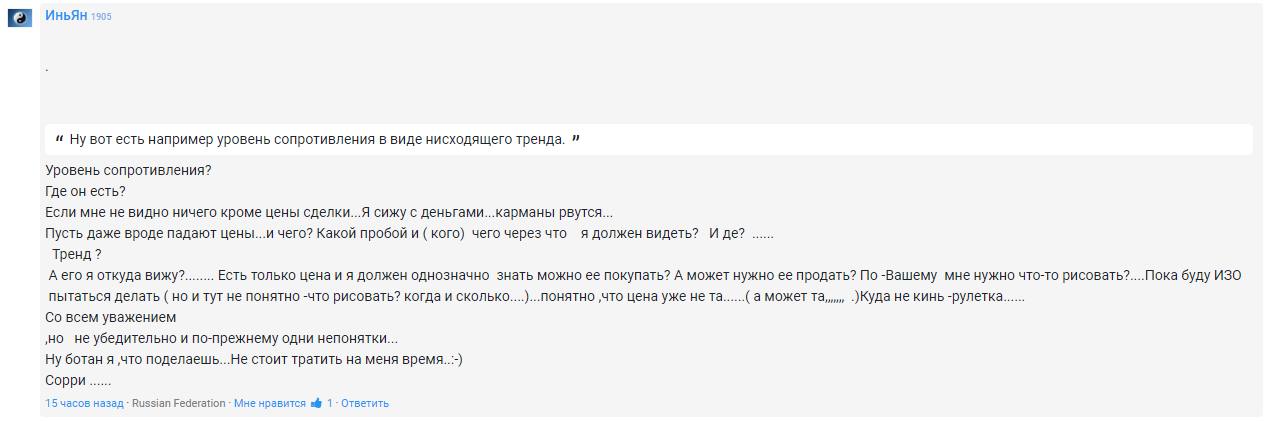1269x421 pixels.
Task: Click the 1905 rating next to username
Action: 101,17
